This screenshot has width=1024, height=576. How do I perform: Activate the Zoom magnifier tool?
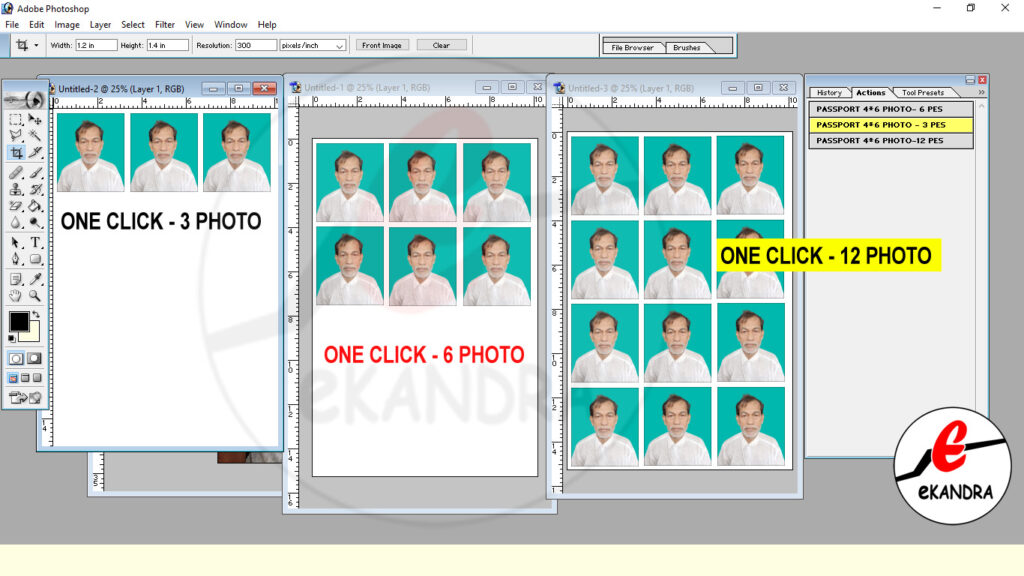point(36,296)
